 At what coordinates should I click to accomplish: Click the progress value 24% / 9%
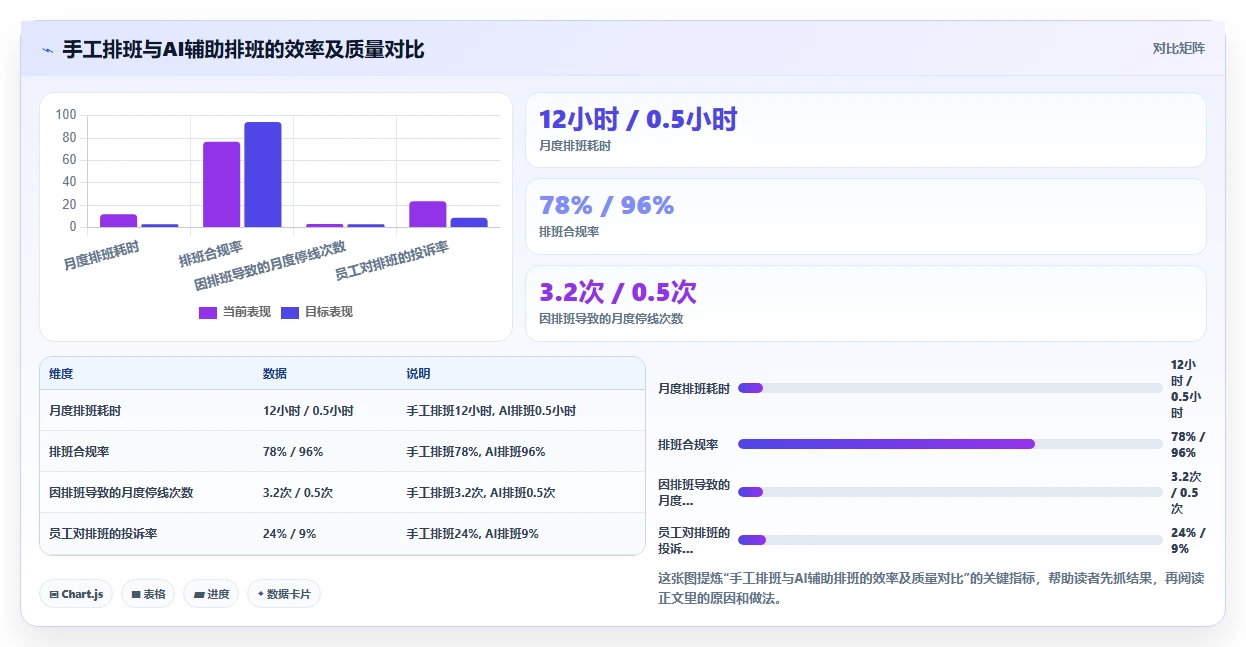(x=1188, y=540)
